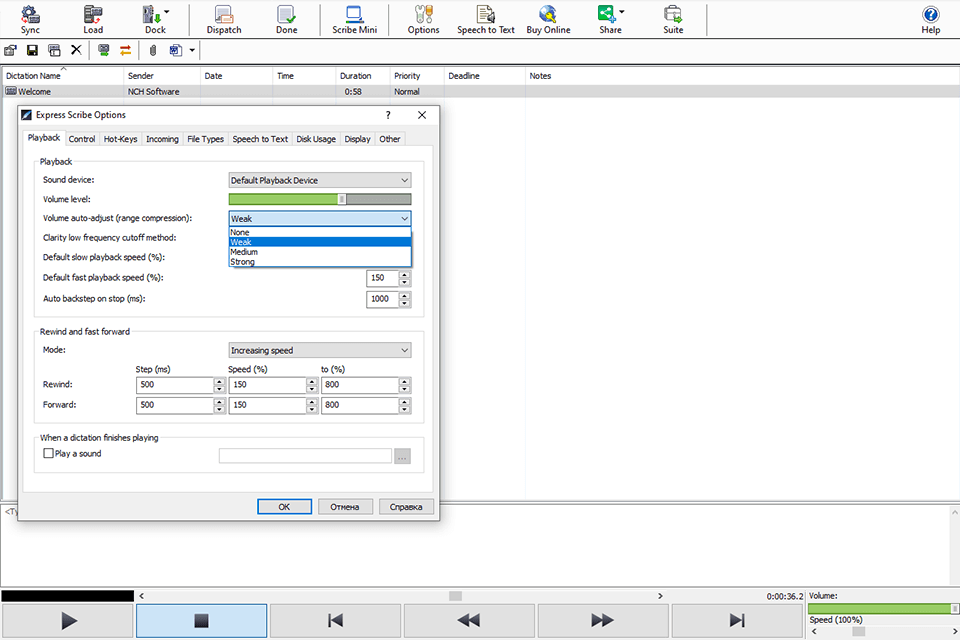Enable the Play a sound checkbox

point(48,453)
